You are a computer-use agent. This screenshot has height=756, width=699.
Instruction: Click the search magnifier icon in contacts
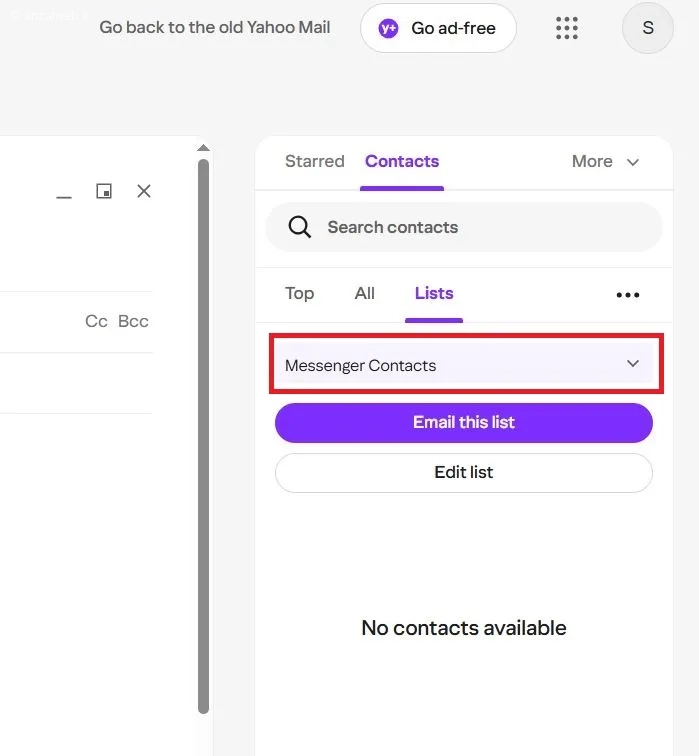[x=300, y=227]
